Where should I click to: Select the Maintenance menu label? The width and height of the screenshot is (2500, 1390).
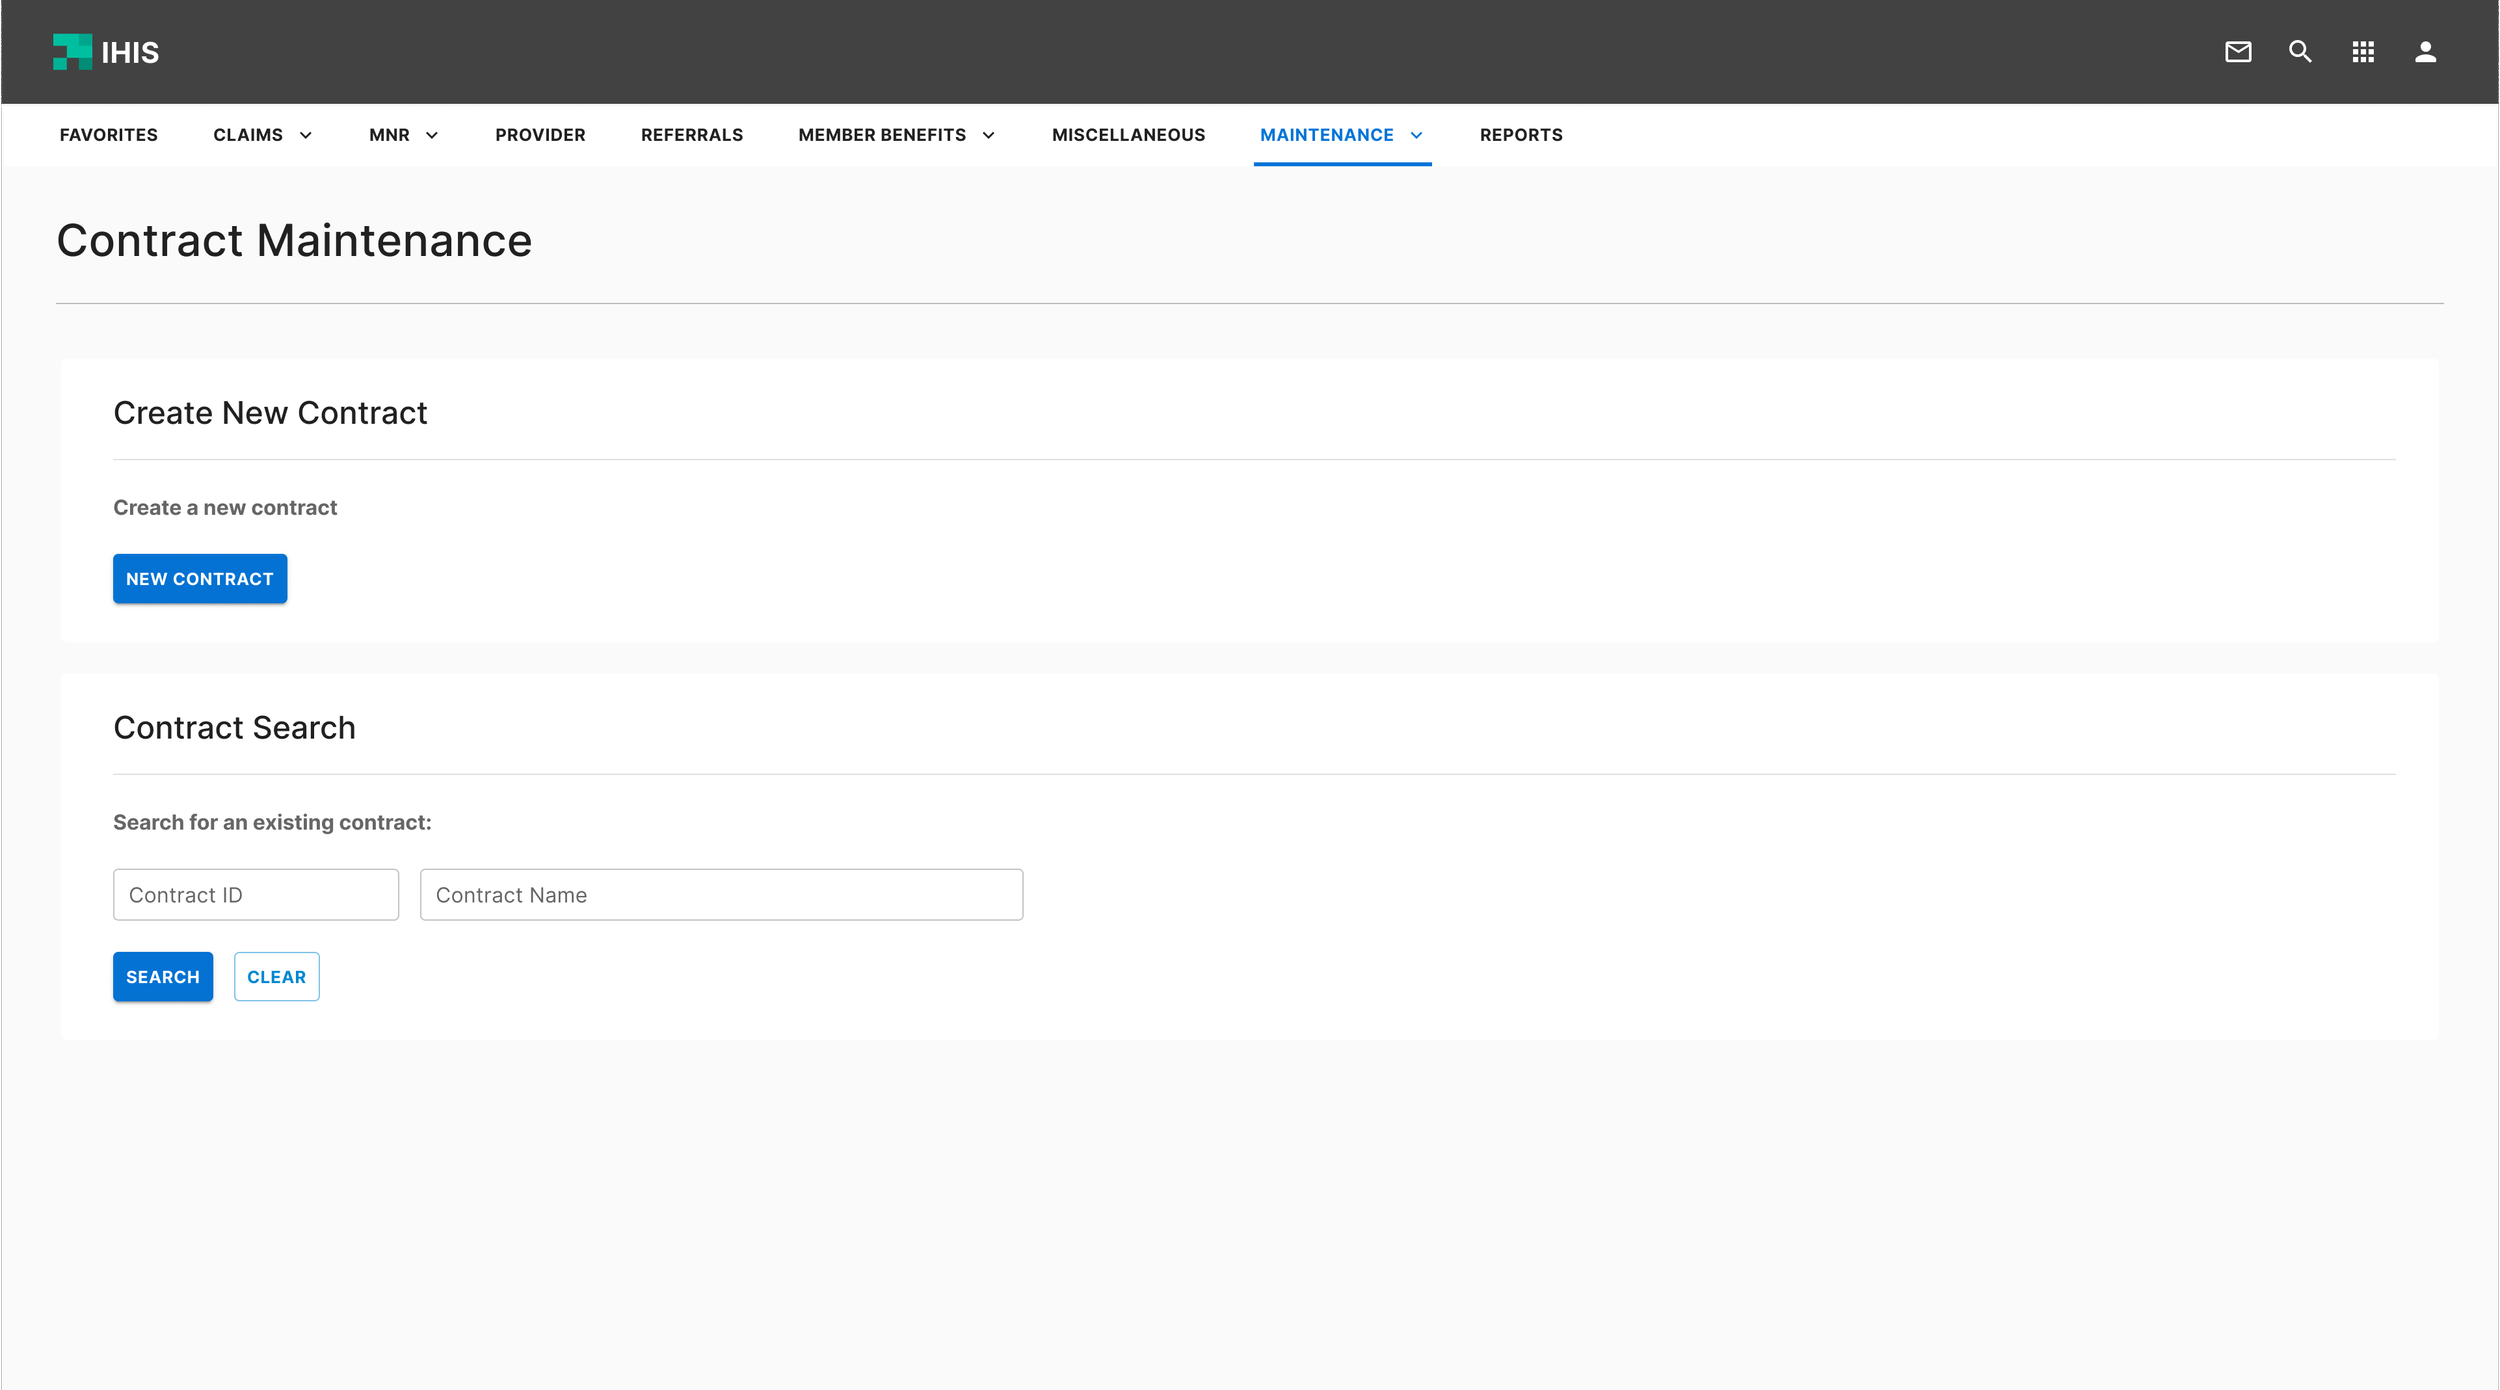[1326, 135]
